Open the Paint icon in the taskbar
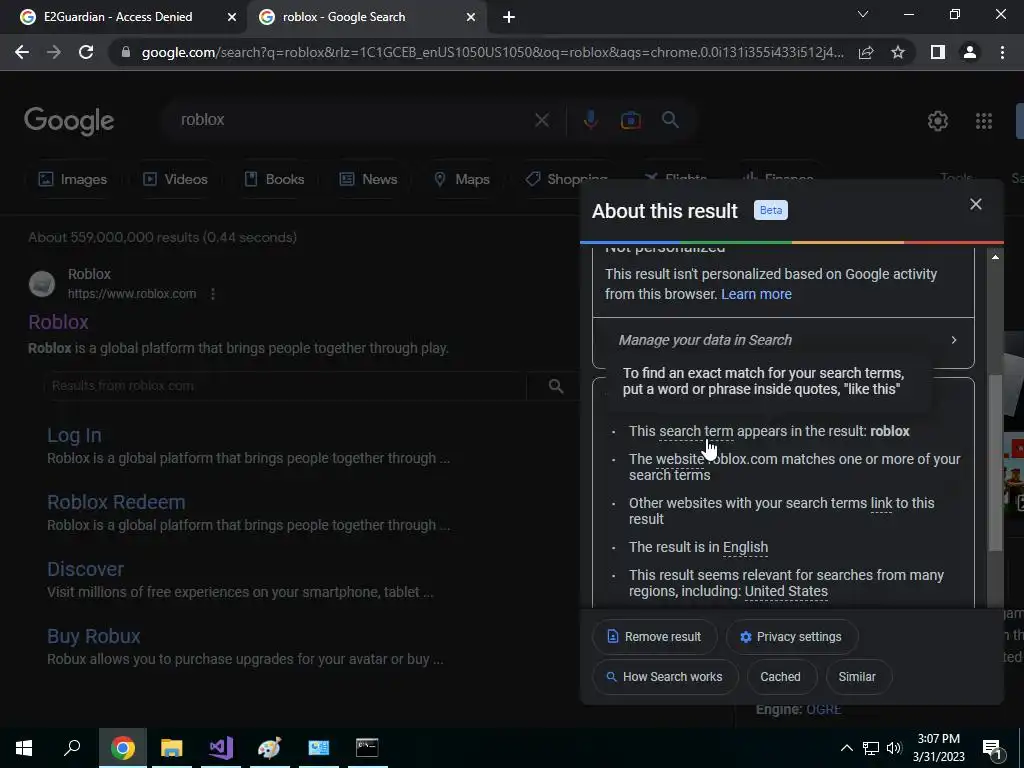The height and width of the screenshot is (768, 1024). tap(269, 748)
